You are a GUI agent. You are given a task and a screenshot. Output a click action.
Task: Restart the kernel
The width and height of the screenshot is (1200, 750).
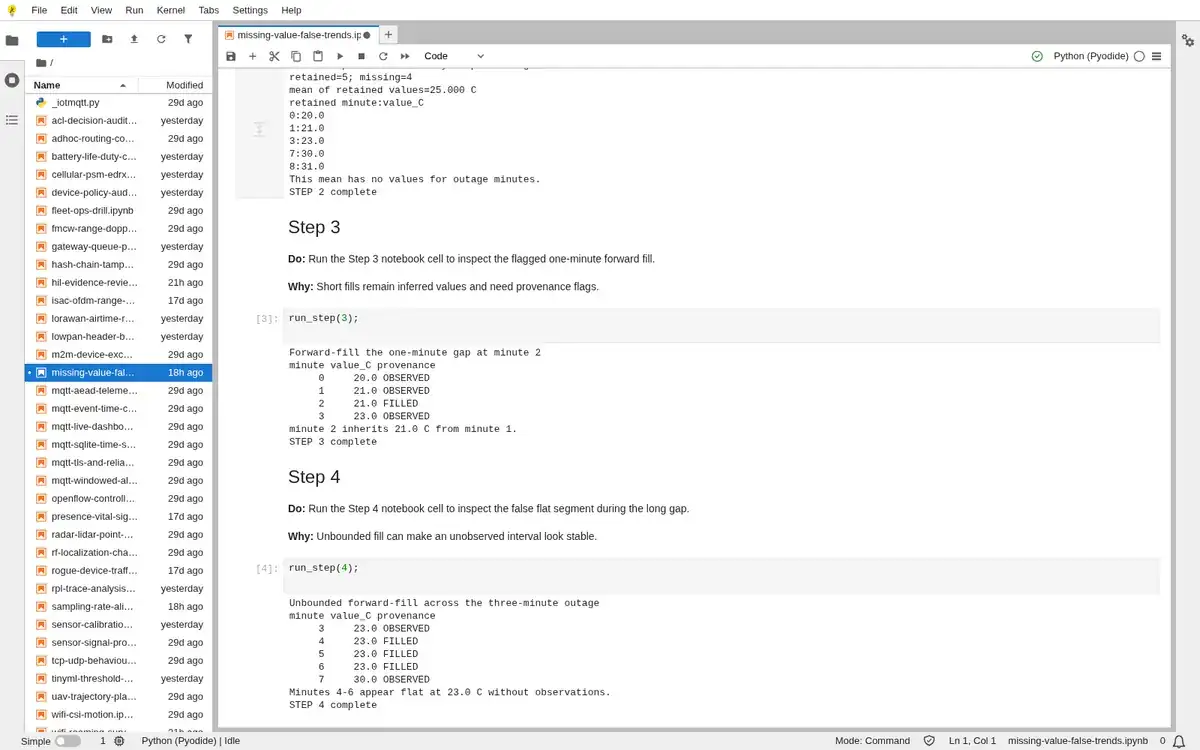click(x=383, y=56)
